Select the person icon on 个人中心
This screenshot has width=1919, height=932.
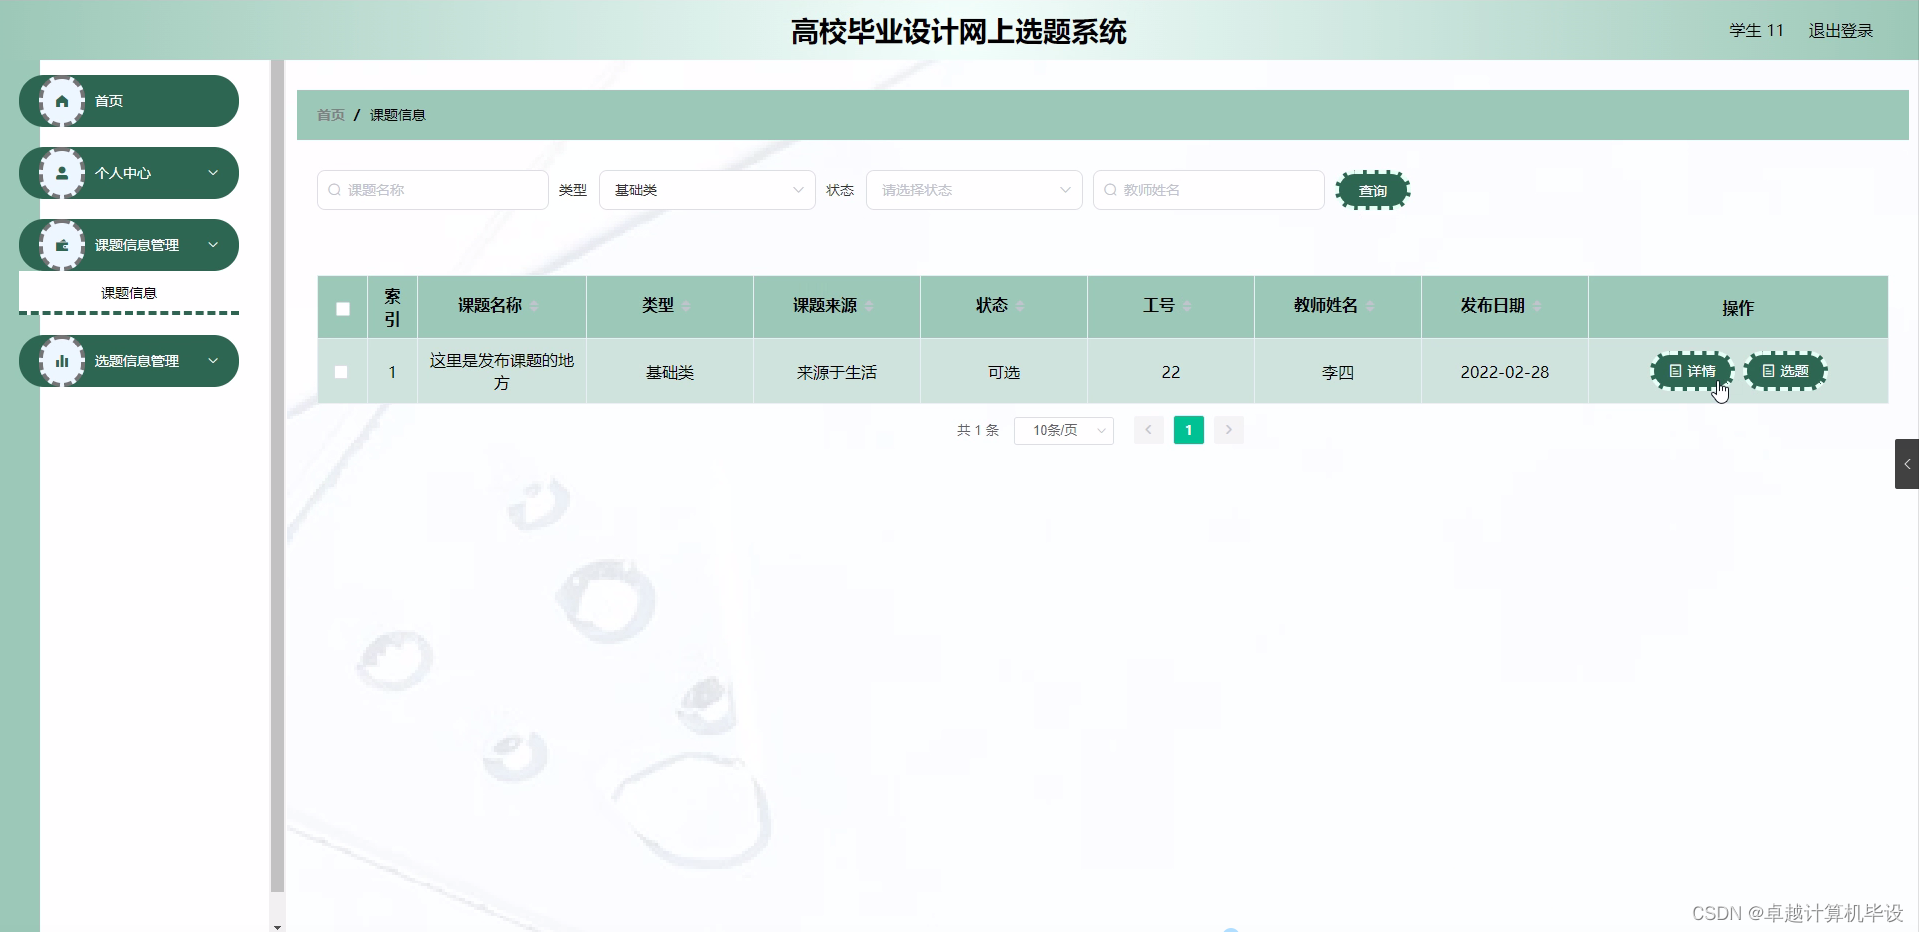point(61,172)
